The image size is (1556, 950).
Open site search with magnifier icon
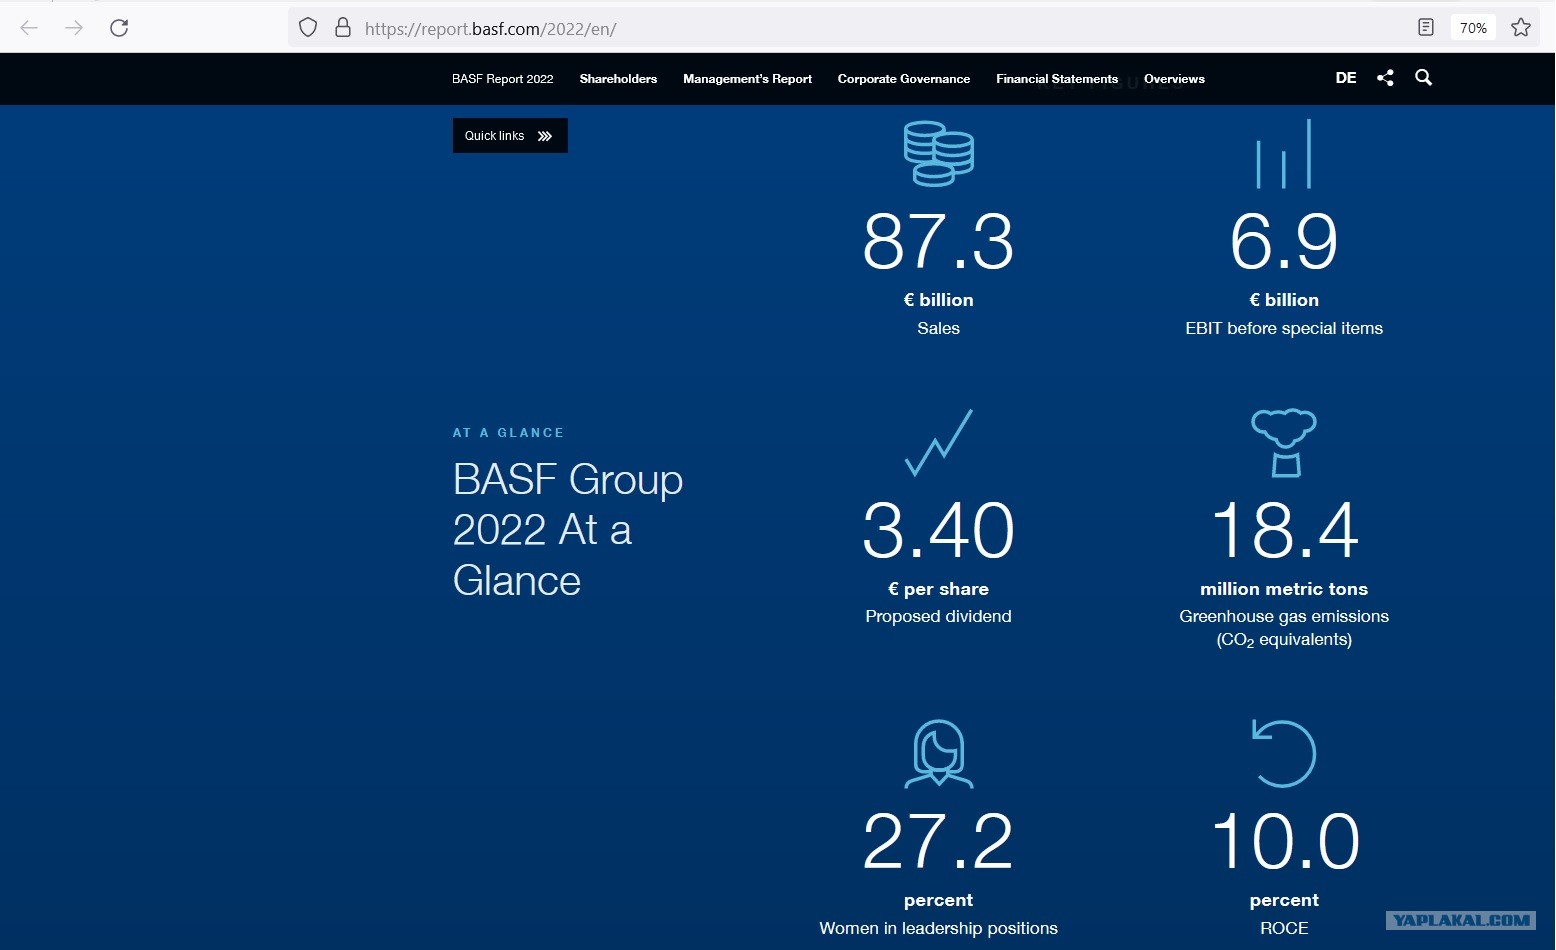(x=1424, y=78)
